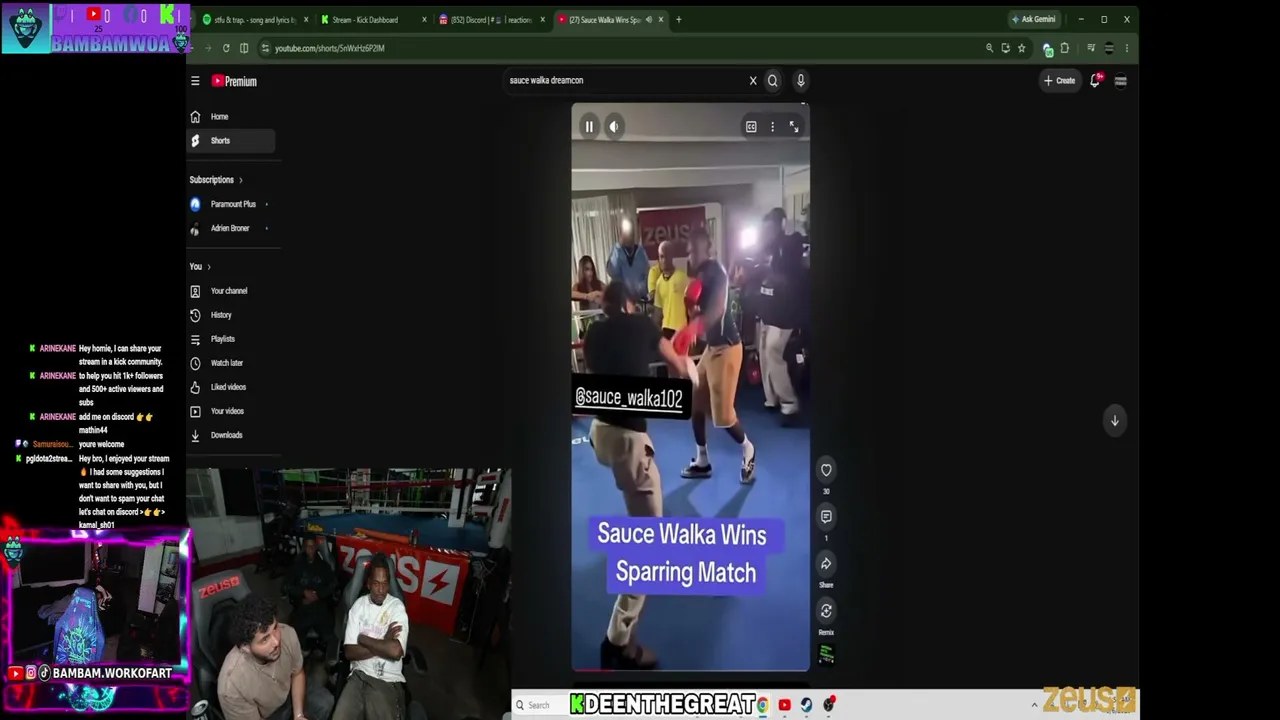Click the Windows taskbar Search box
The height and width of the screenshot is (720, 1280).
[540, 705]
